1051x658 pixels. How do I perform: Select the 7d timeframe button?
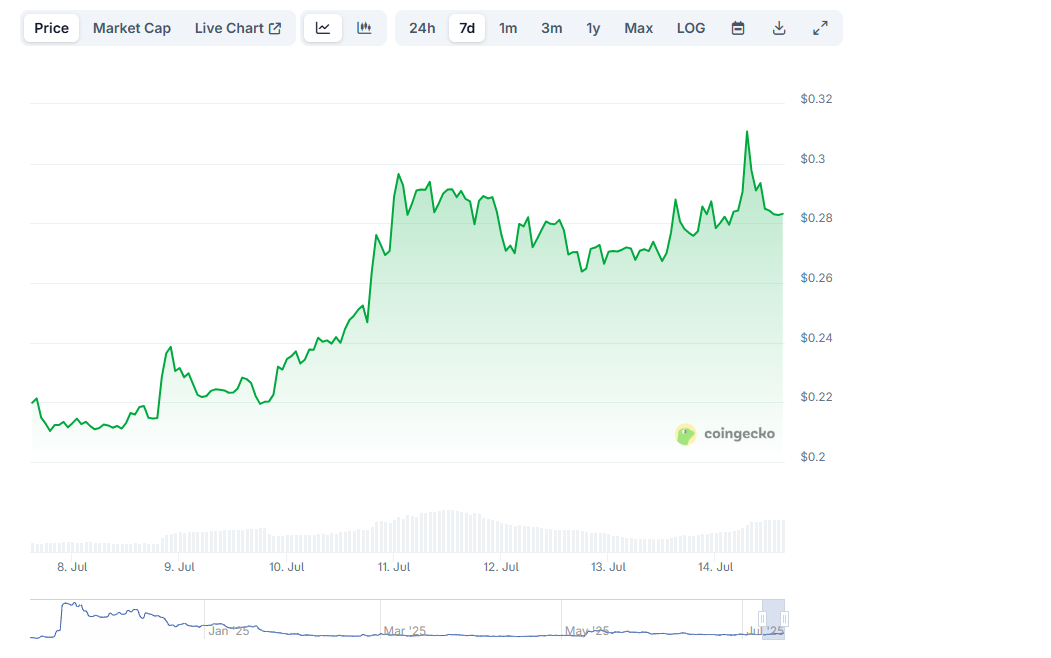(465, 27)
